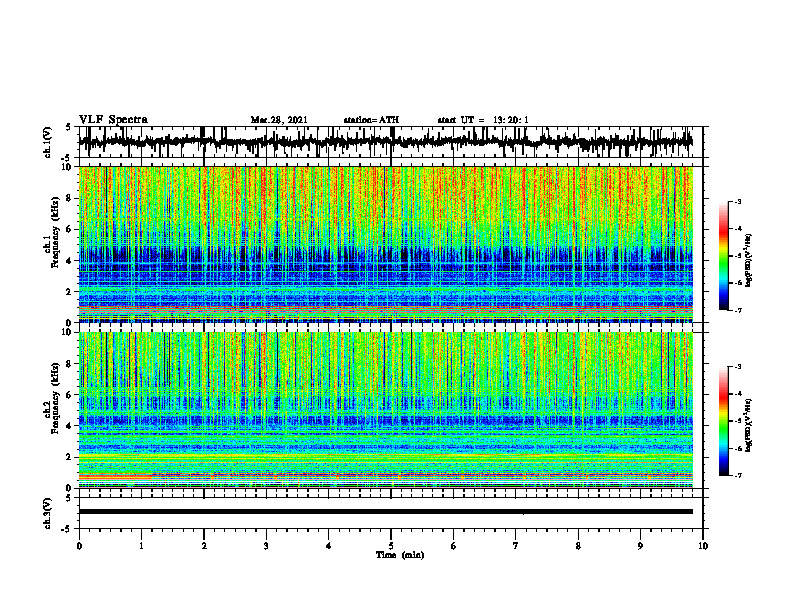Click the time axis tick label "9"
Screen dimensions: 792x612
pos(640,546)
